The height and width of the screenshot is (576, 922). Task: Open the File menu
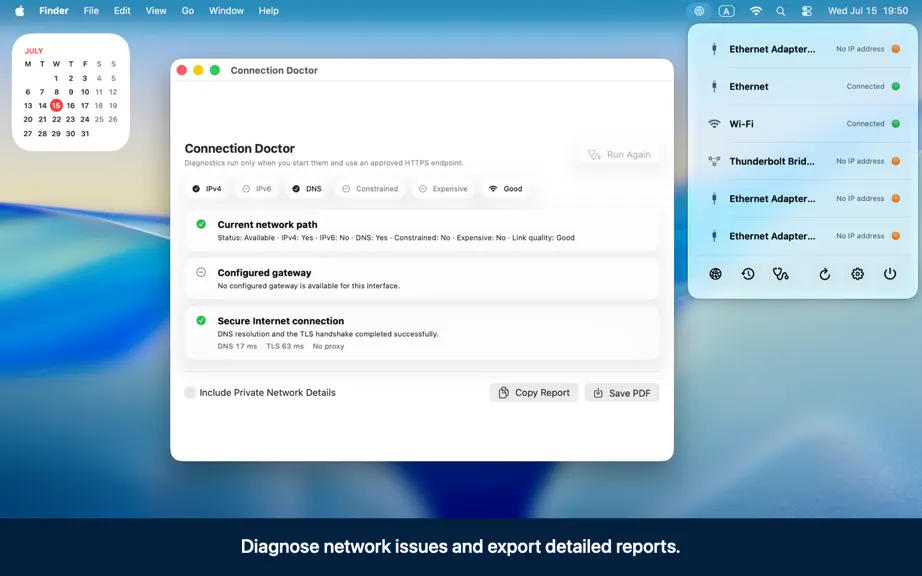point(91,11)
